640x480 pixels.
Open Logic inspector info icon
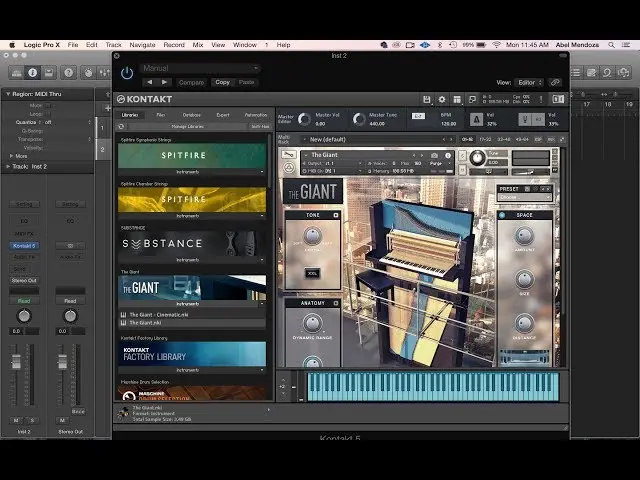(x=32, y=72)
